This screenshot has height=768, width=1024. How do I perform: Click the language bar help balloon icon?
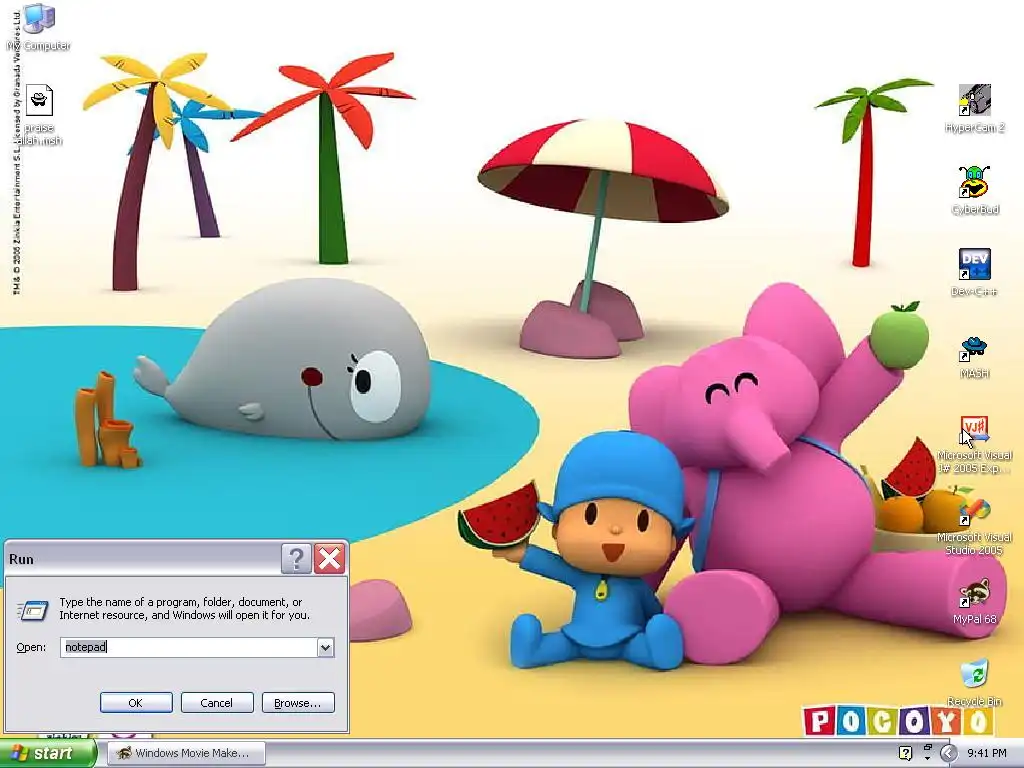point(905,753)
